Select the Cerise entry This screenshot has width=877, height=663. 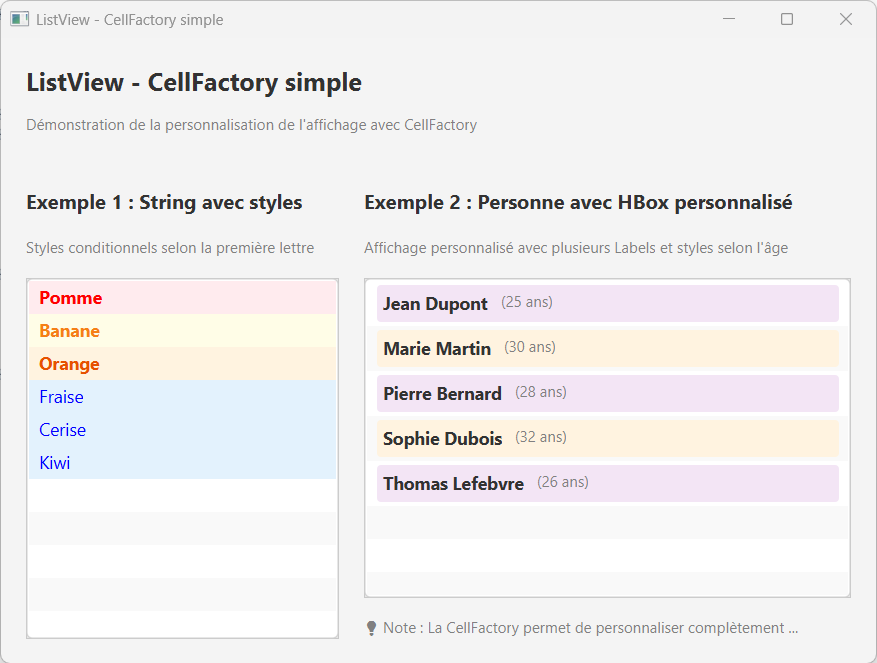pos(62,429)
